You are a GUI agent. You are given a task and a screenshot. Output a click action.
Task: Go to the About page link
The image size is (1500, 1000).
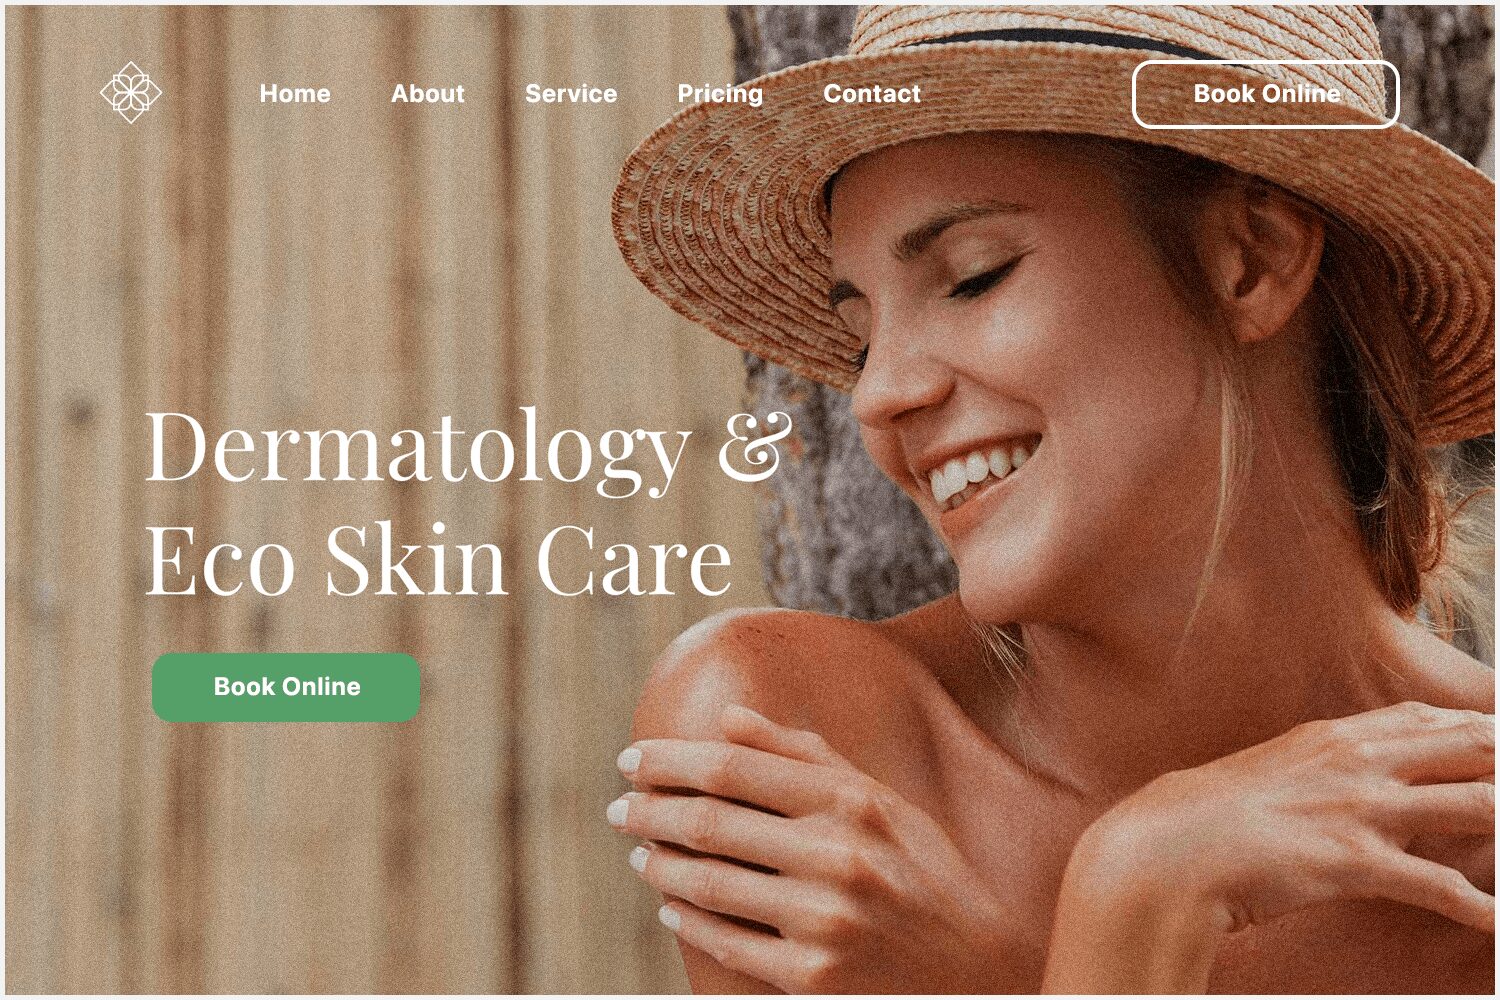click(428, 94)
